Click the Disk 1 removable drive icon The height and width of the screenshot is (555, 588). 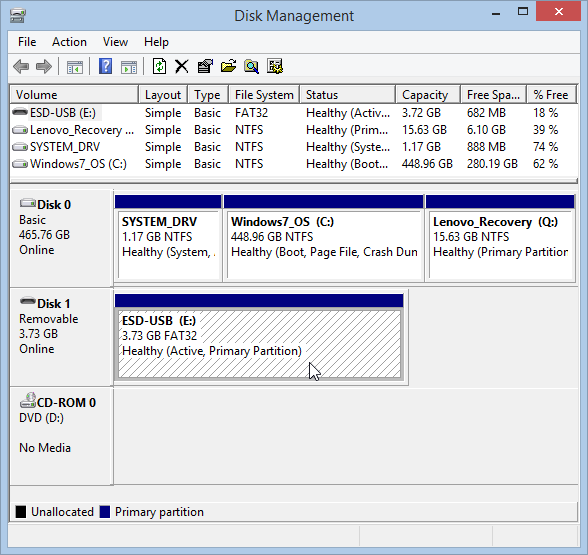coord(28,302)
